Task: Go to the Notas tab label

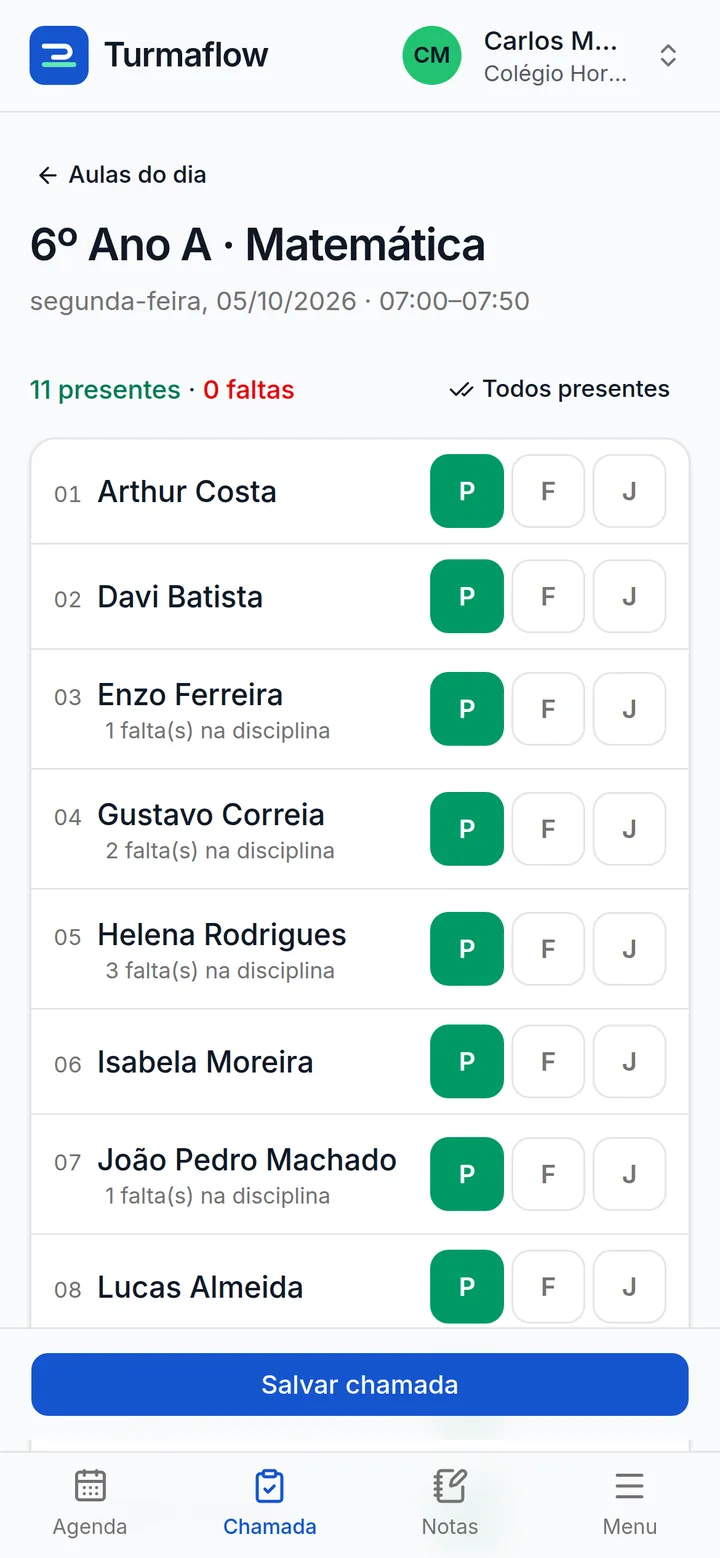Action: point(450,1527)
